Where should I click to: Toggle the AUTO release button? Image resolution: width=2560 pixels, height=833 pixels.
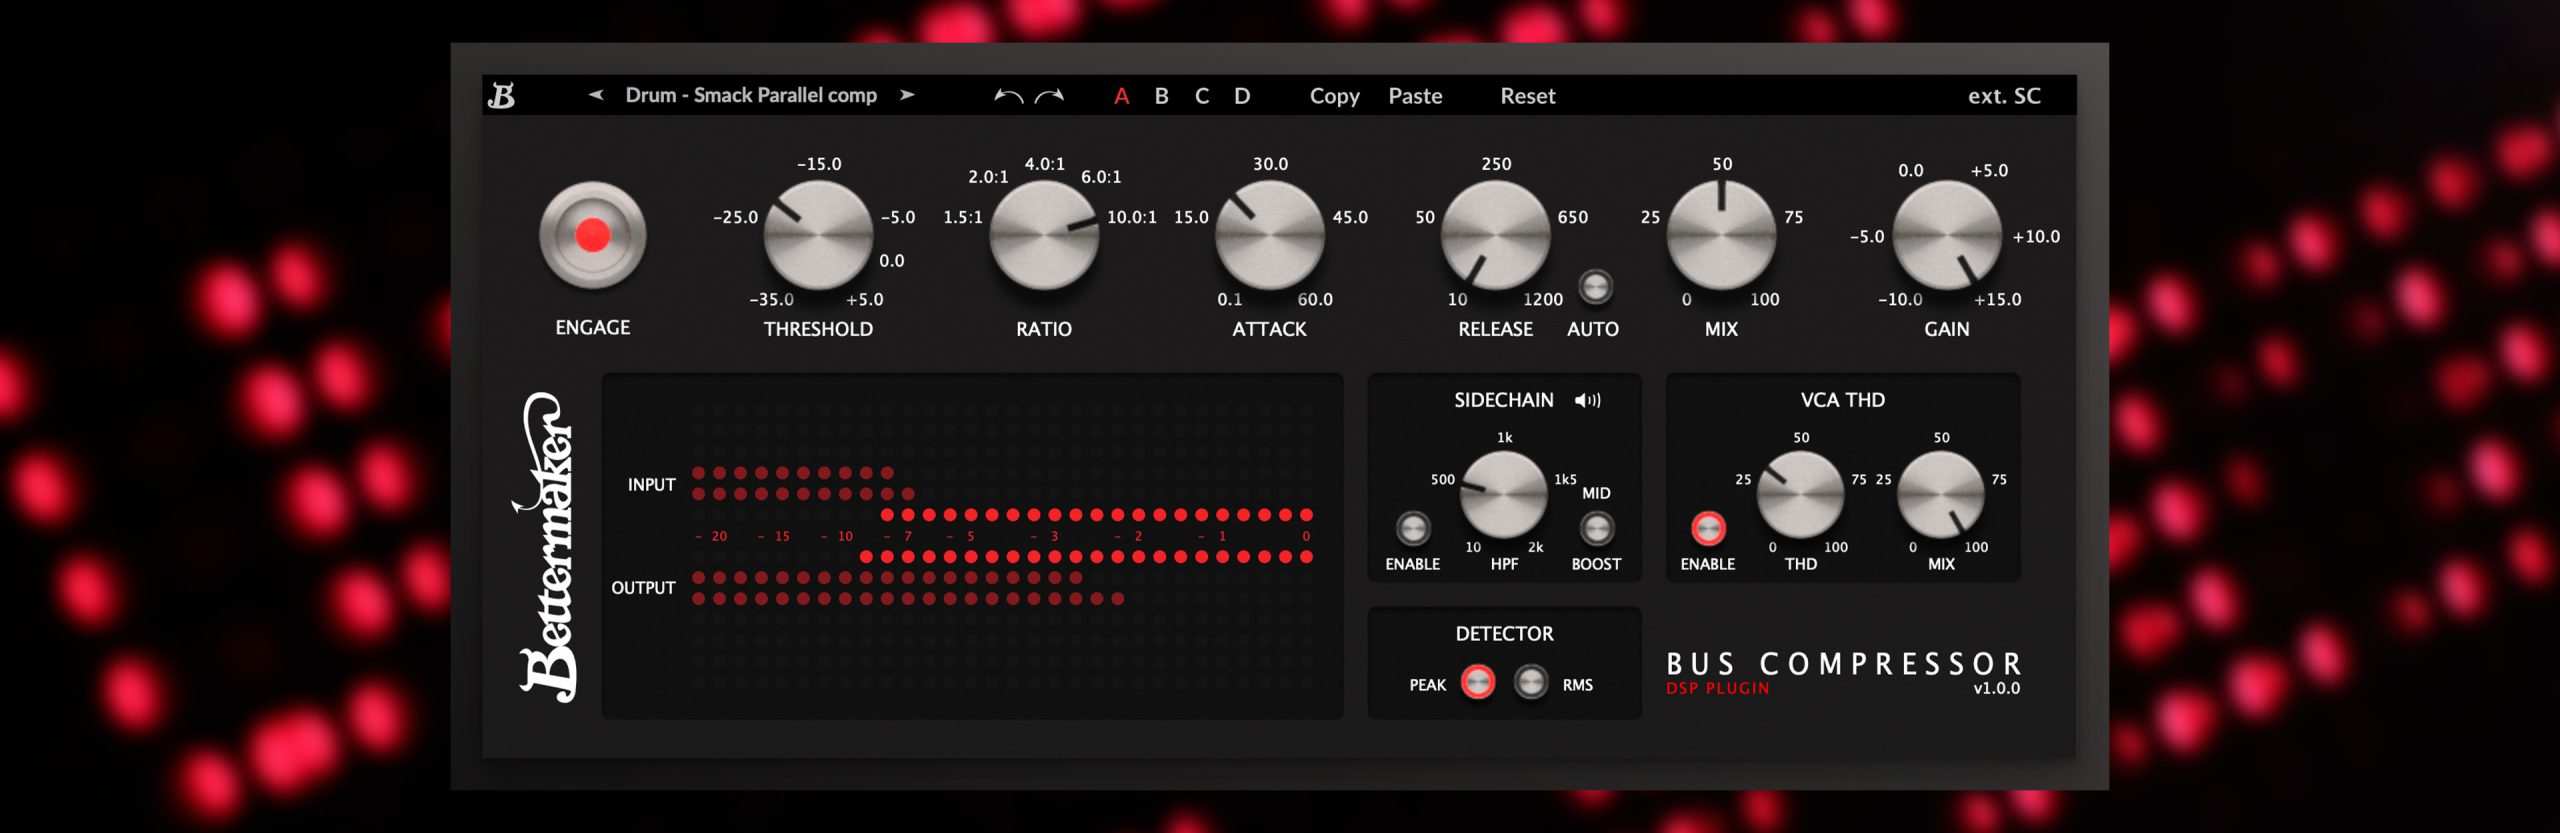click(1595, 287)
